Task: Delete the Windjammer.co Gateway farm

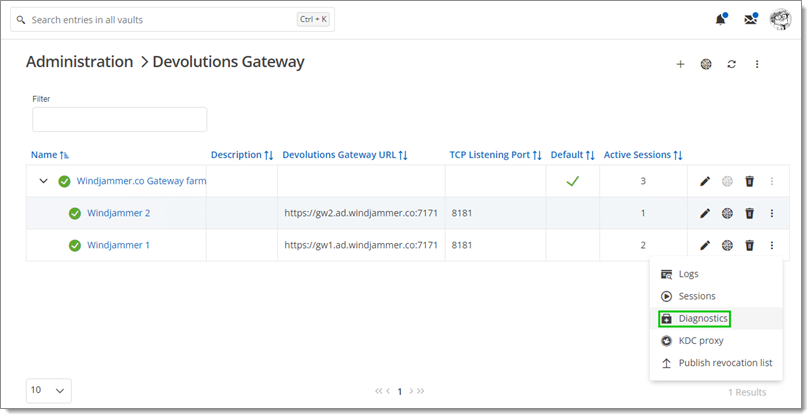Action: [x=749, y=181]
